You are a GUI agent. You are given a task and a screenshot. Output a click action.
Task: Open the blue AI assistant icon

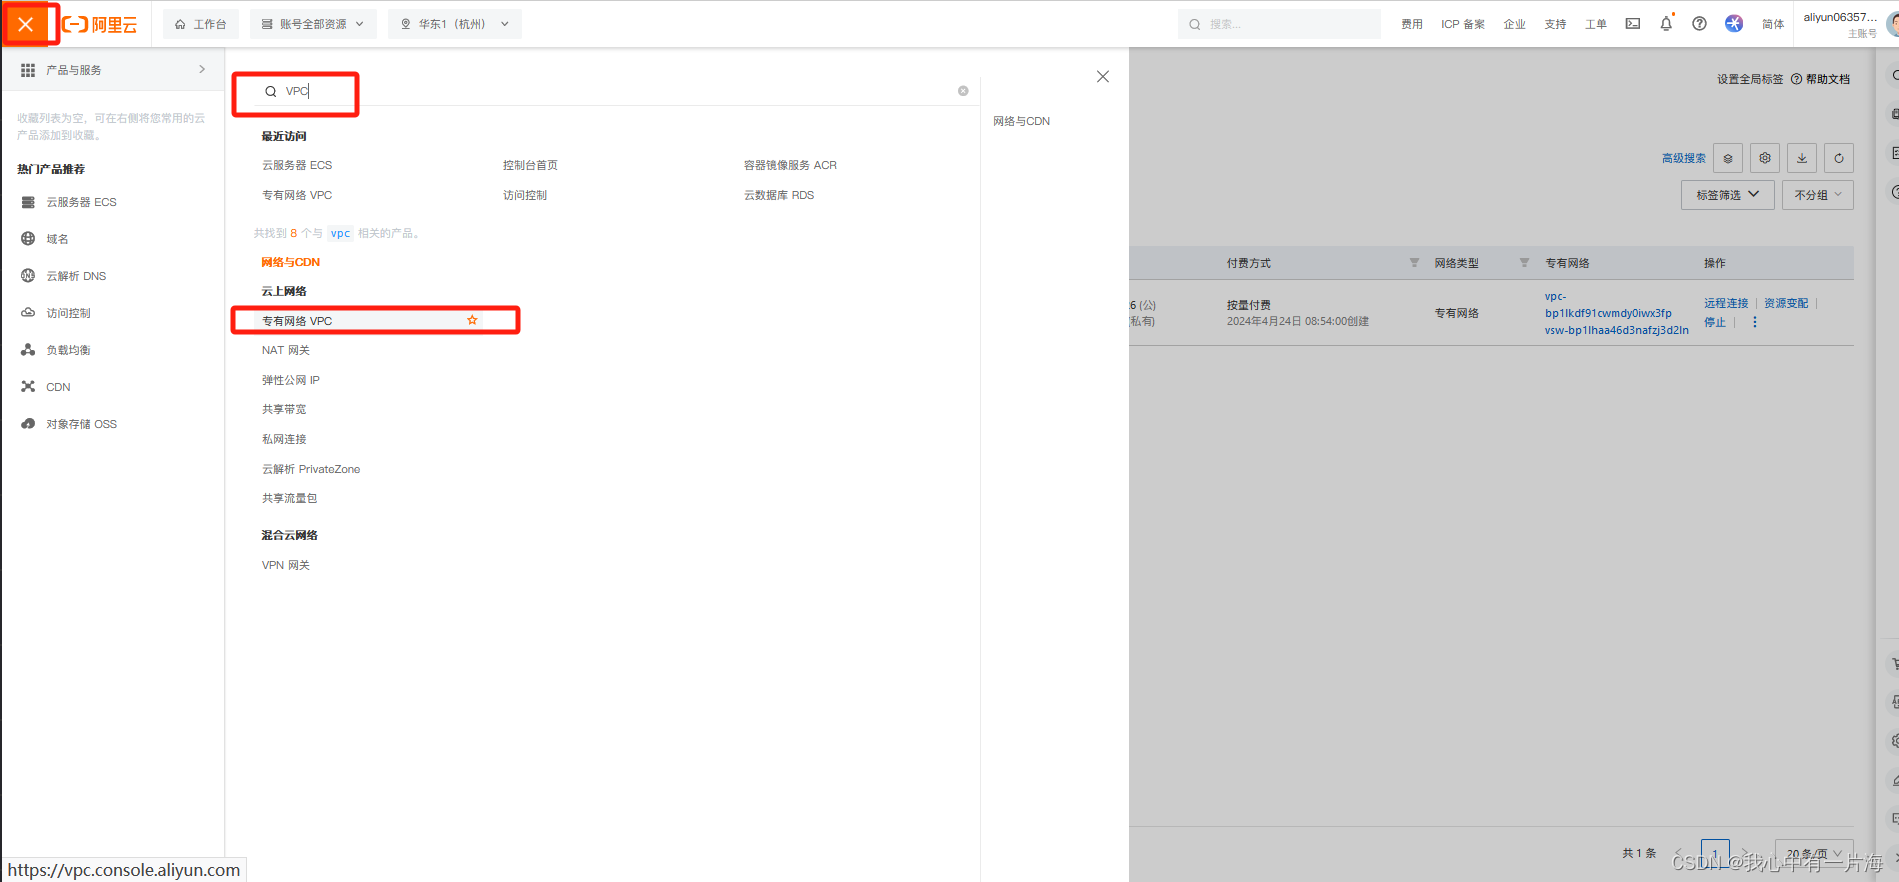click(x=1734, y=24)
